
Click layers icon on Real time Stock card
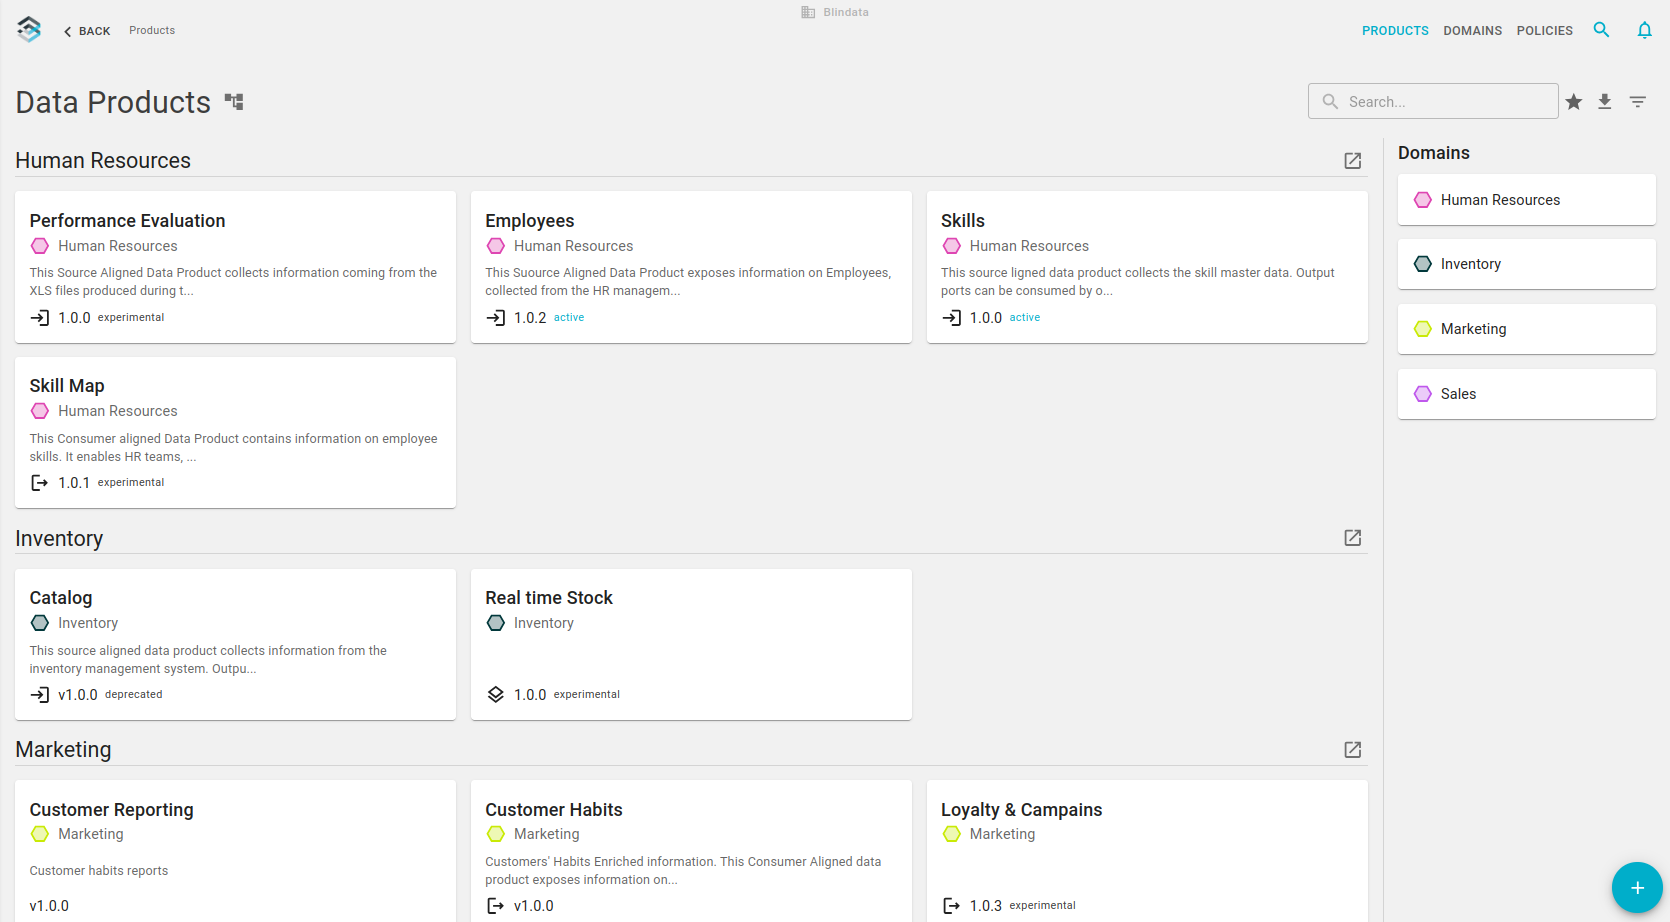496,695
